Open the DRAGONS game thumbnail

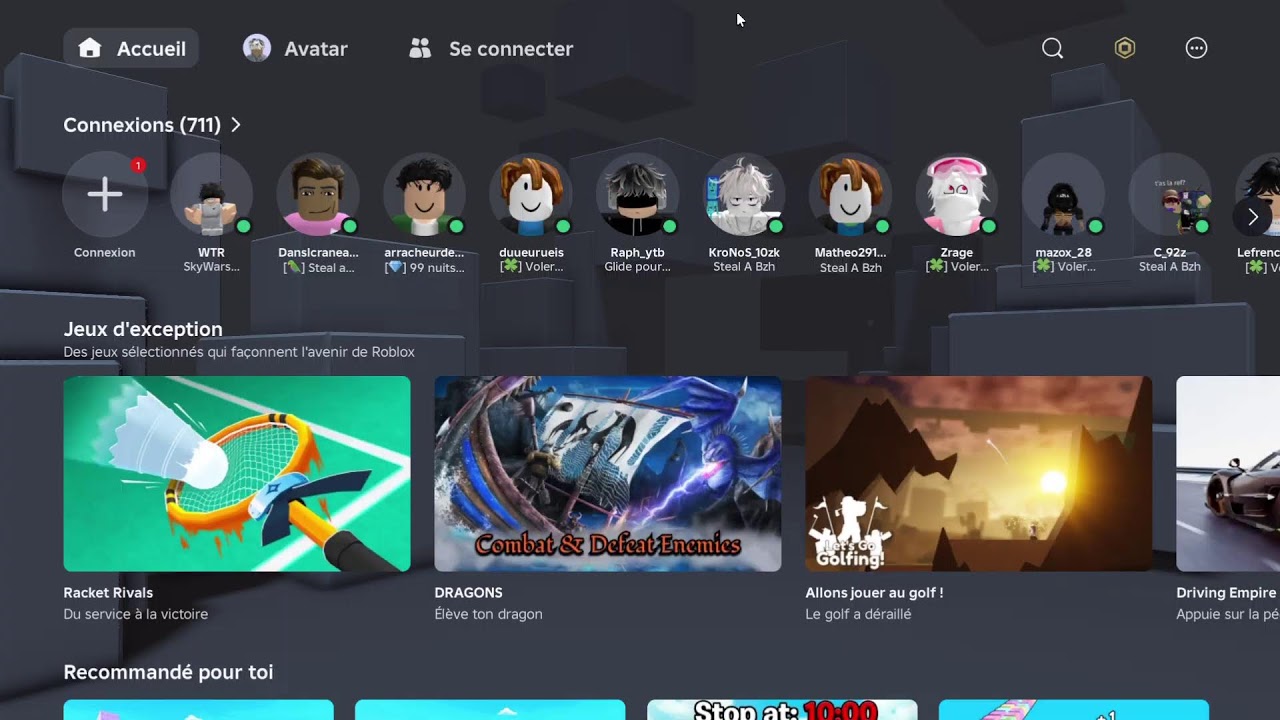pyautogui.click(x=608, y=474)
